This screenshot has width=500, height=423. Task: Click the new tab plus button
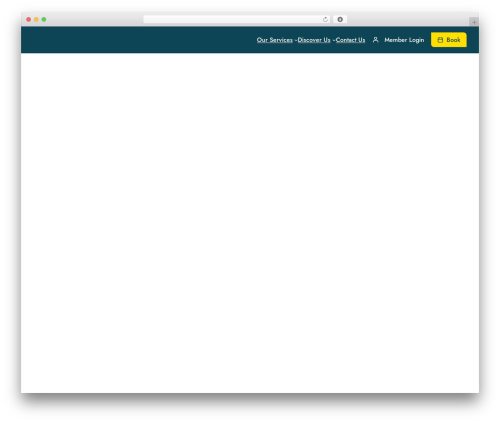474,22
